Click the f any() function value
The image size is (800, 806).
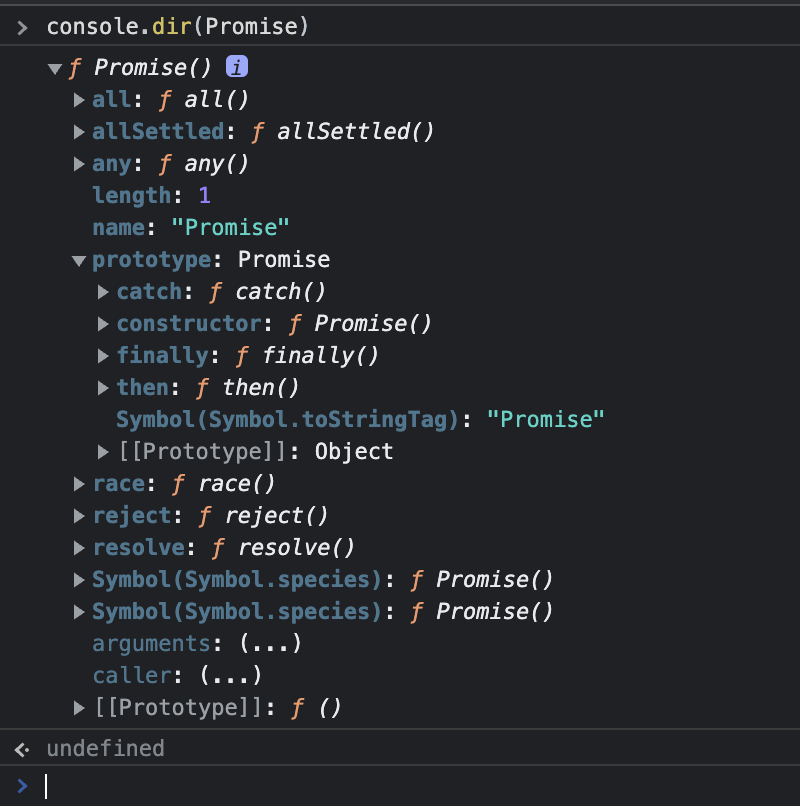pos(204,164)
